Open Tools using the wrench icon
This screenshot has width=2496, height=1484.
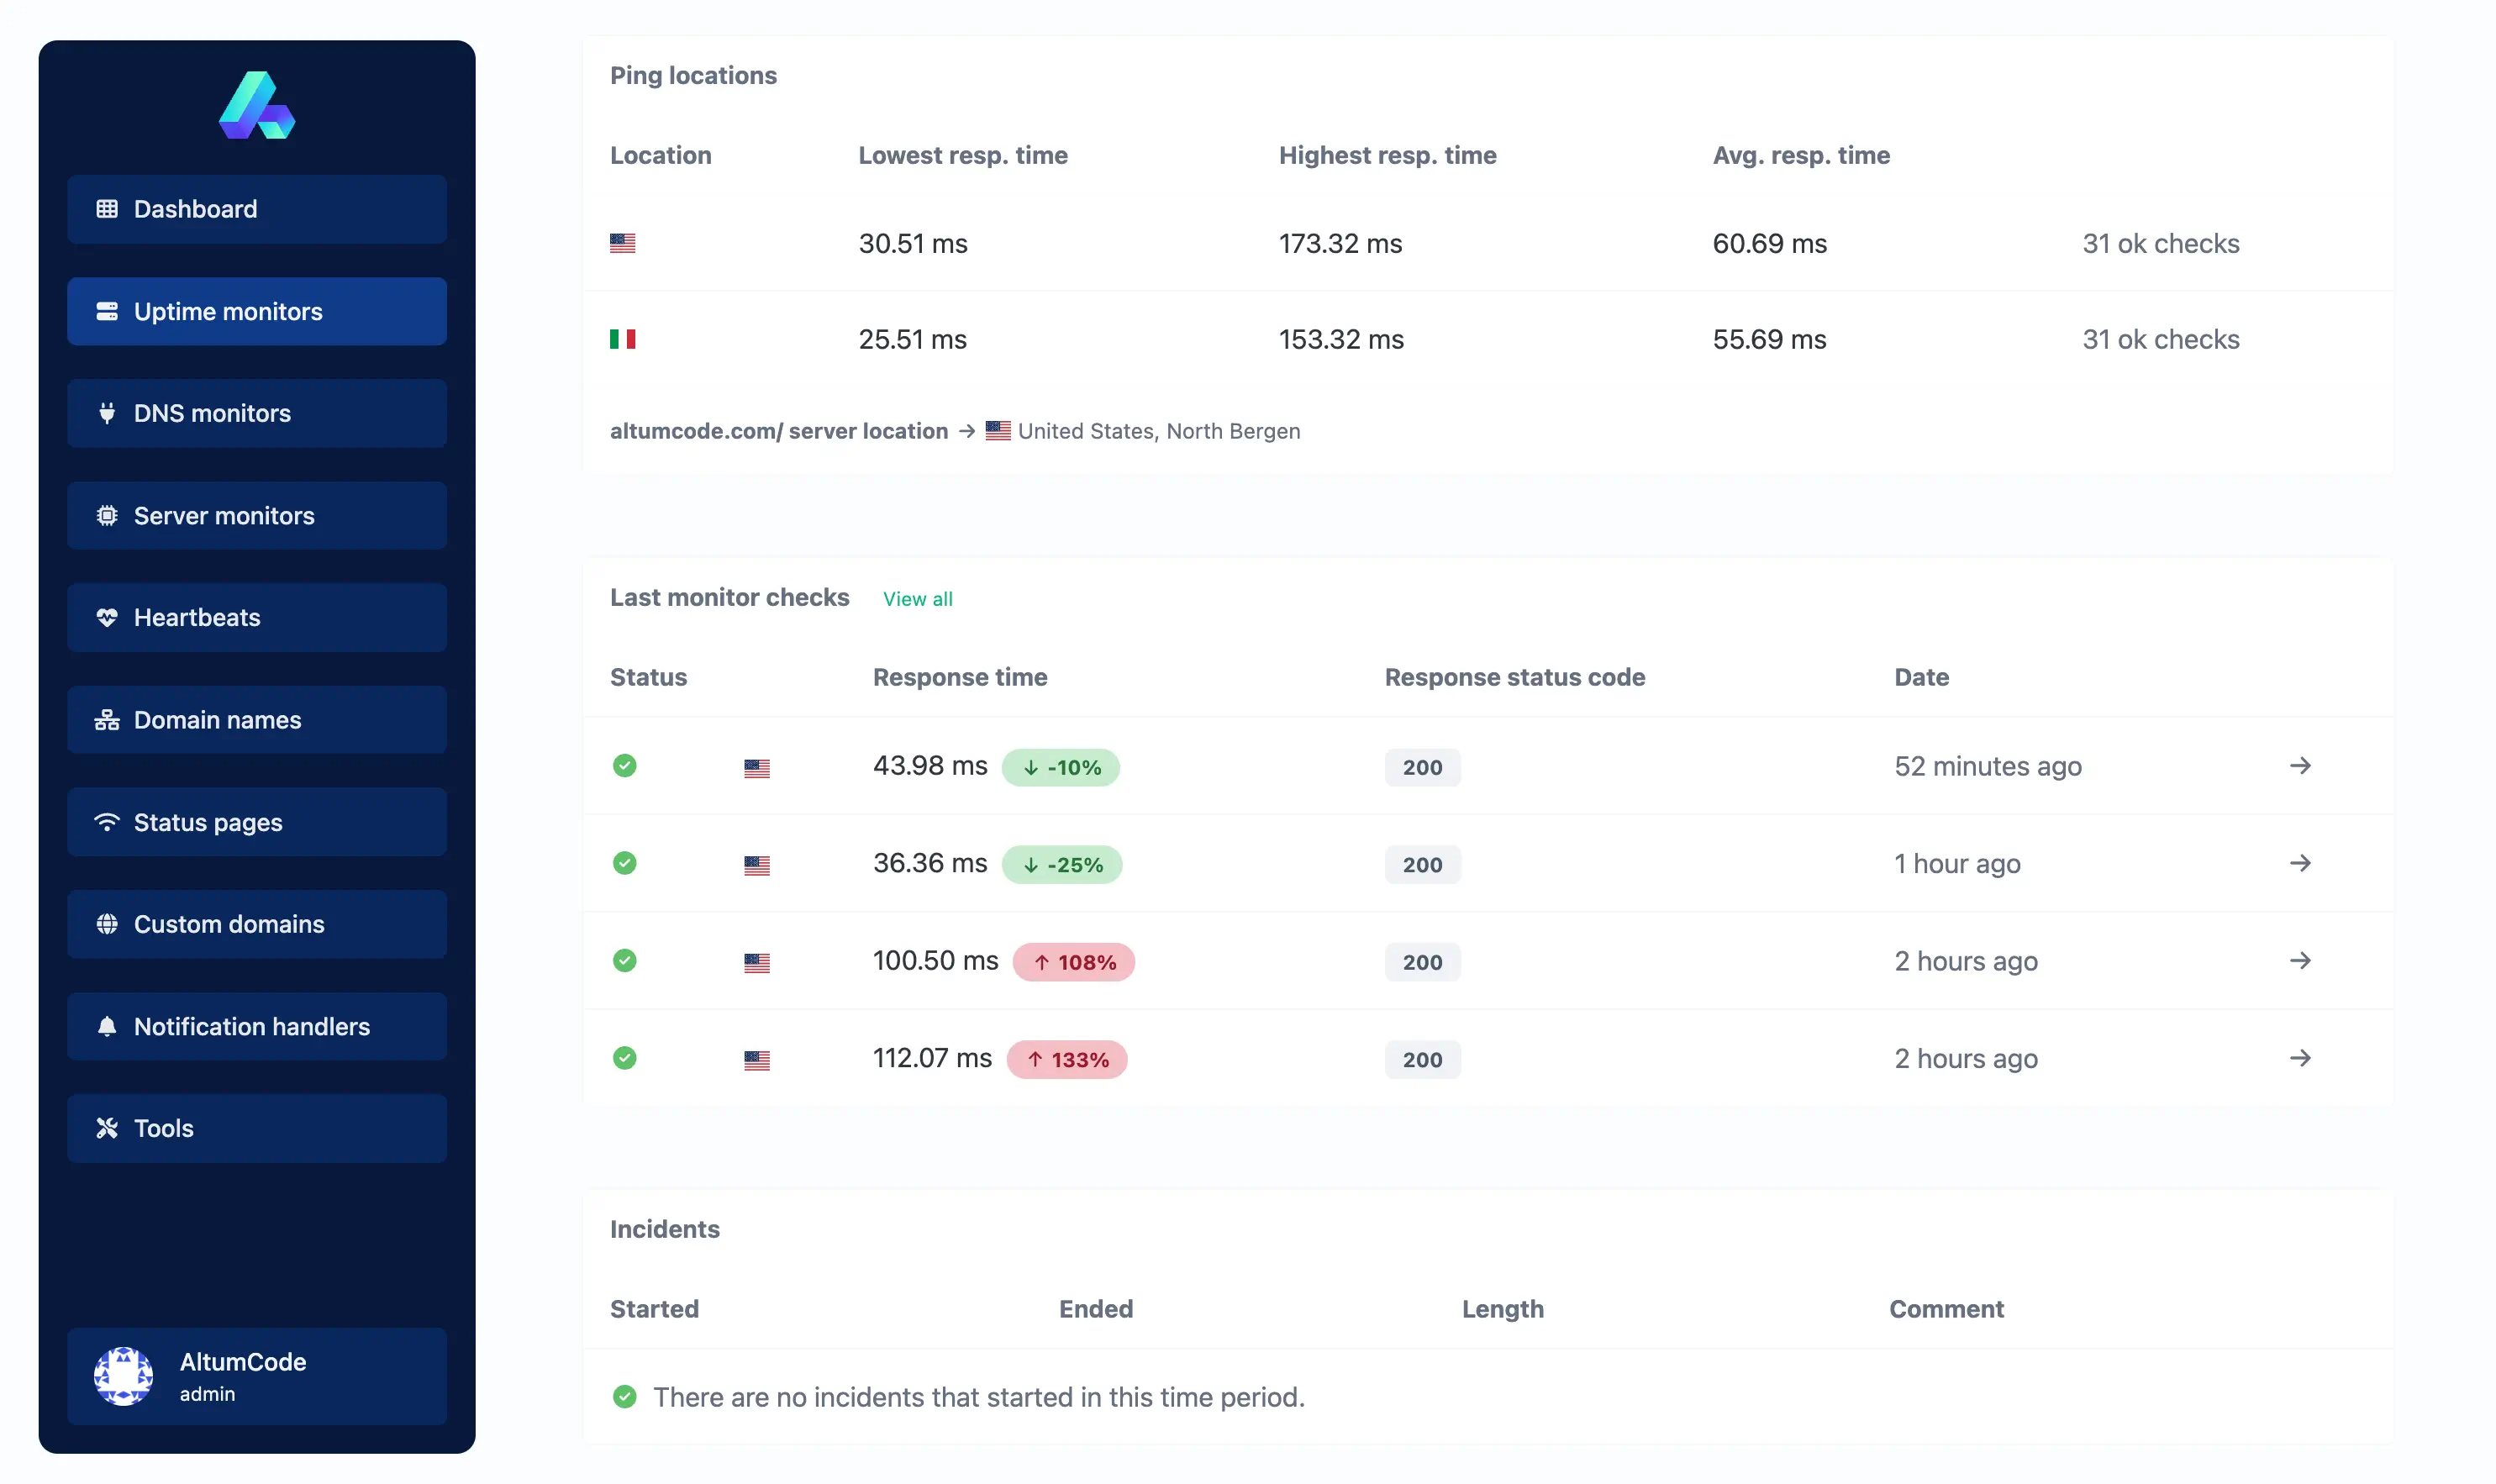pyautogui.click(x=107, y=1128)
